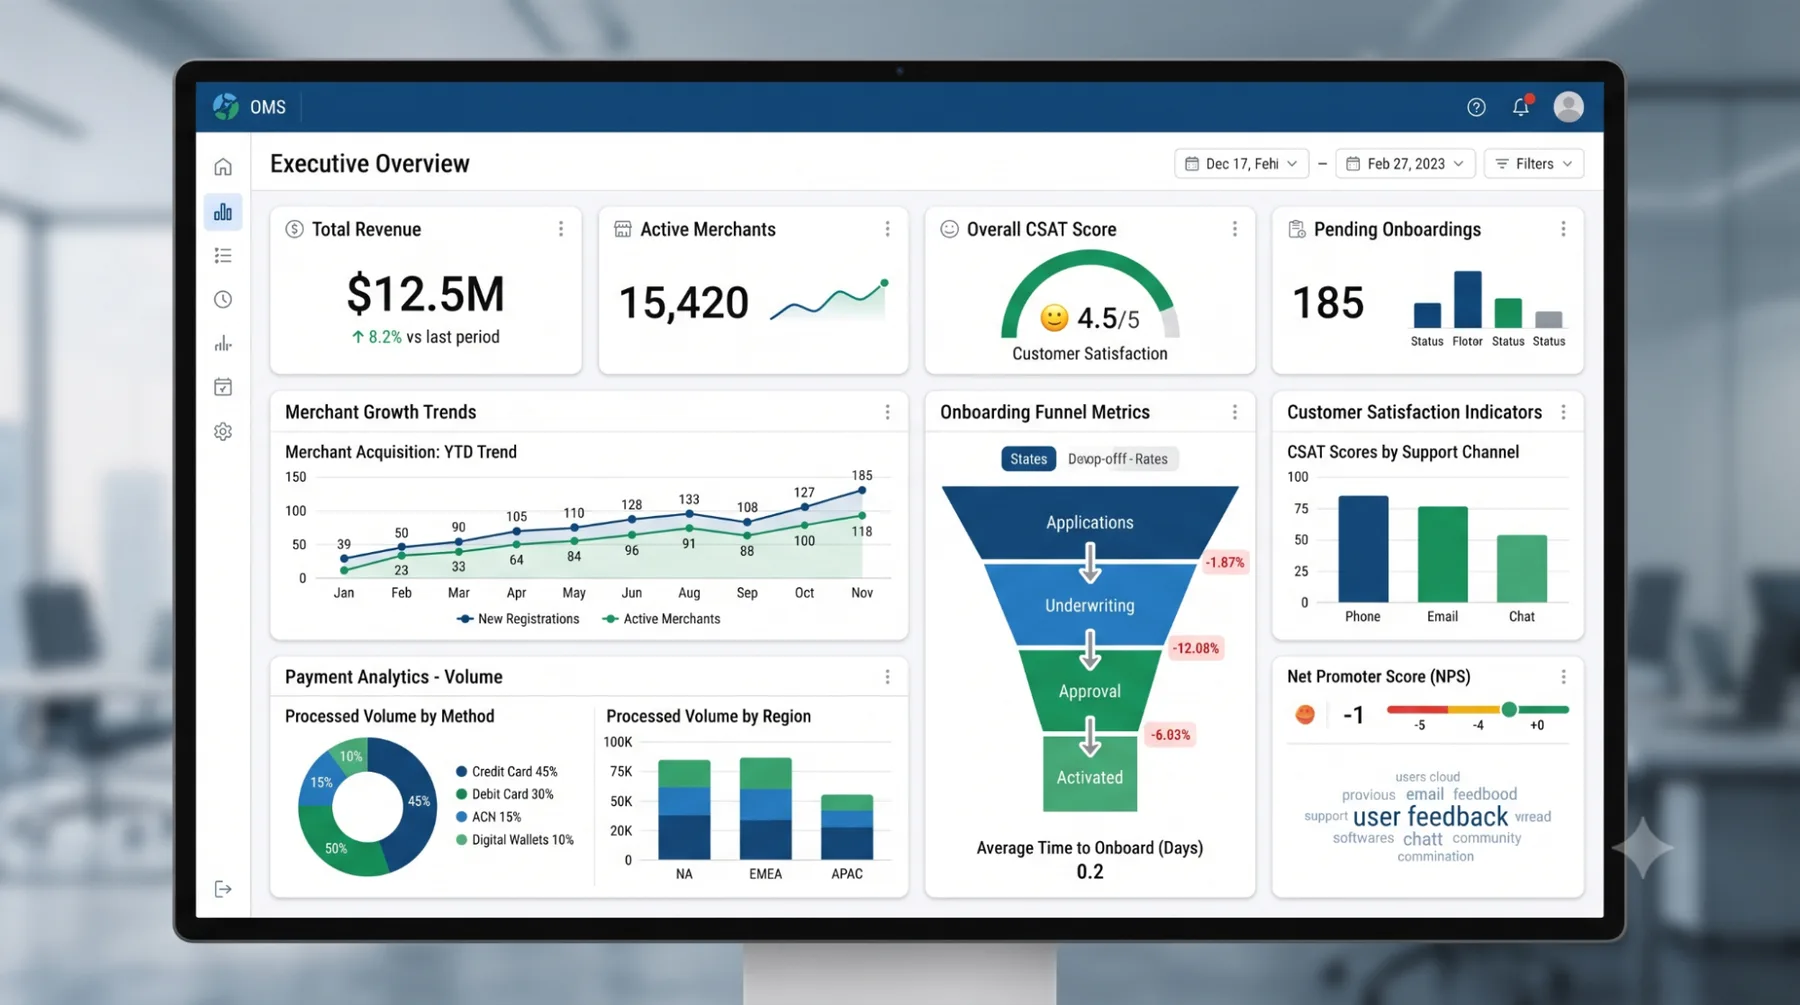Open Customer Satisfaction Indicators options menu
The height and width of the screenshot is (1005, 1800).
coord(1563,412)
